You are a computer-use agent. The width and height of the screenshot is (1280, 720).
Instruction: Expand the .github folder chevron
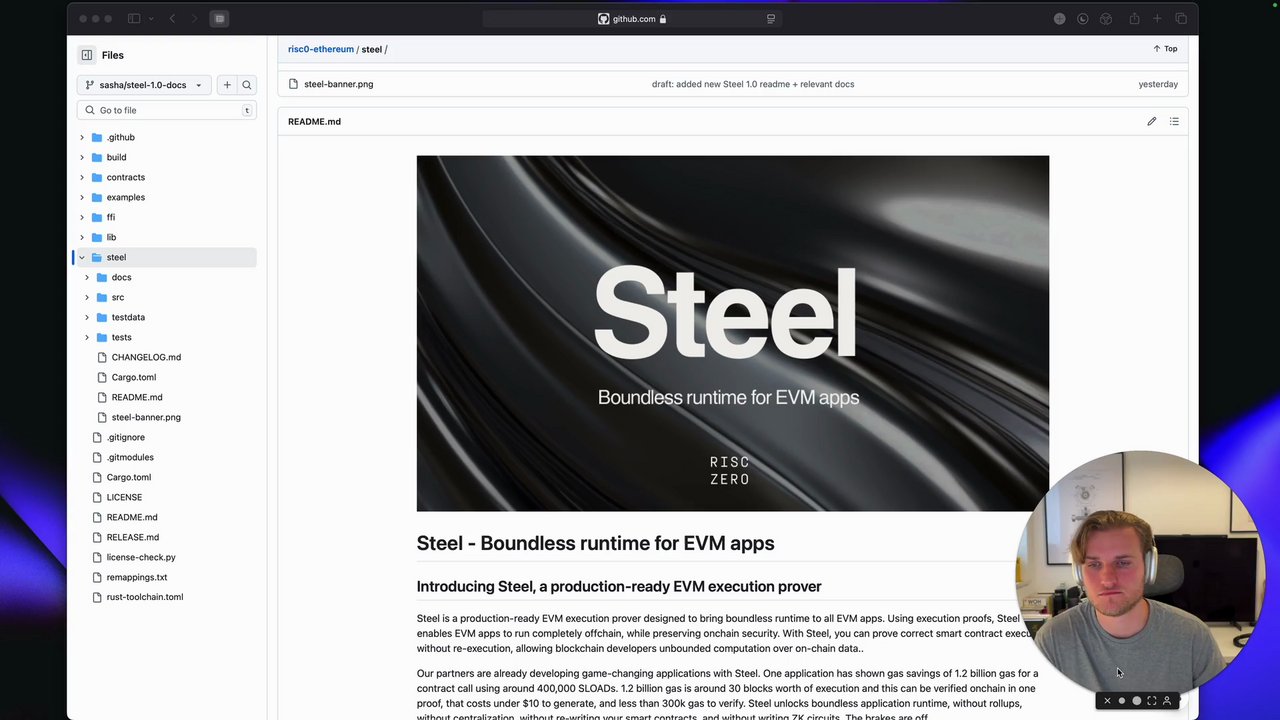coord(82,137)
